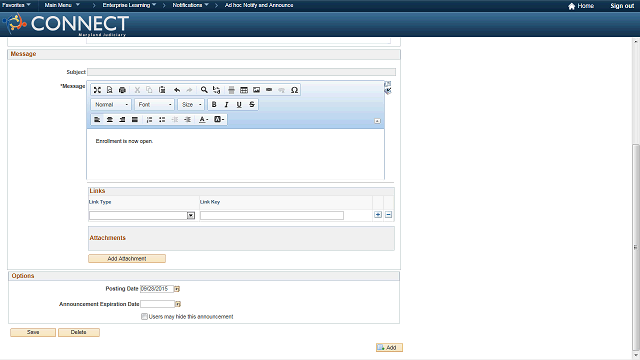Screen dimensions: 640x360
Task: Click the editor pop-out icon beside toolbar
Action: tap(388, 84)
